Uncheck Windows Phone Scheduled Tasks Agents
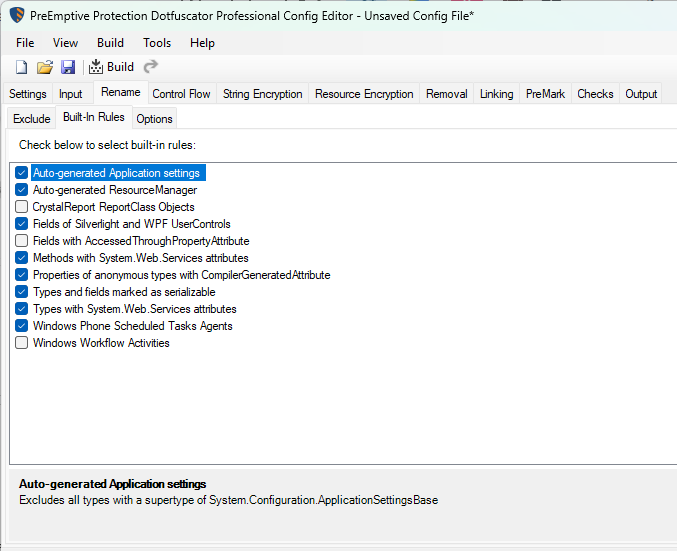The width and height of the screenshot is (677, 551). click(22, 326)
